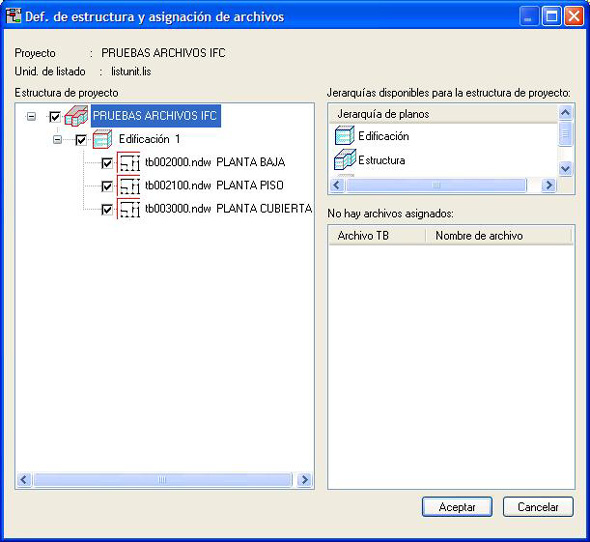The image size is (590, 542).
Task: Select the tb002100.ndw PLANTA PISO drawing icon
Action: (128, 186)
